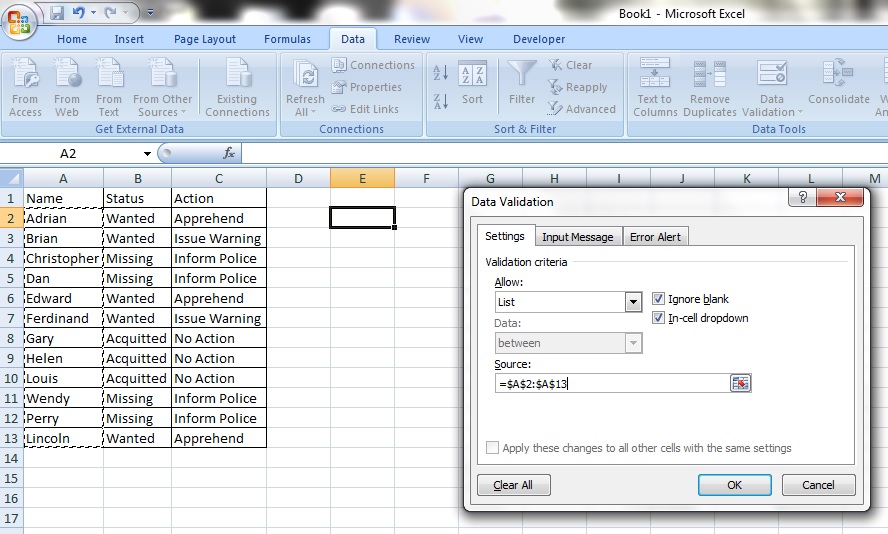
Task: Expand the Name Box dropdown arrow
Action: (147, 153)
